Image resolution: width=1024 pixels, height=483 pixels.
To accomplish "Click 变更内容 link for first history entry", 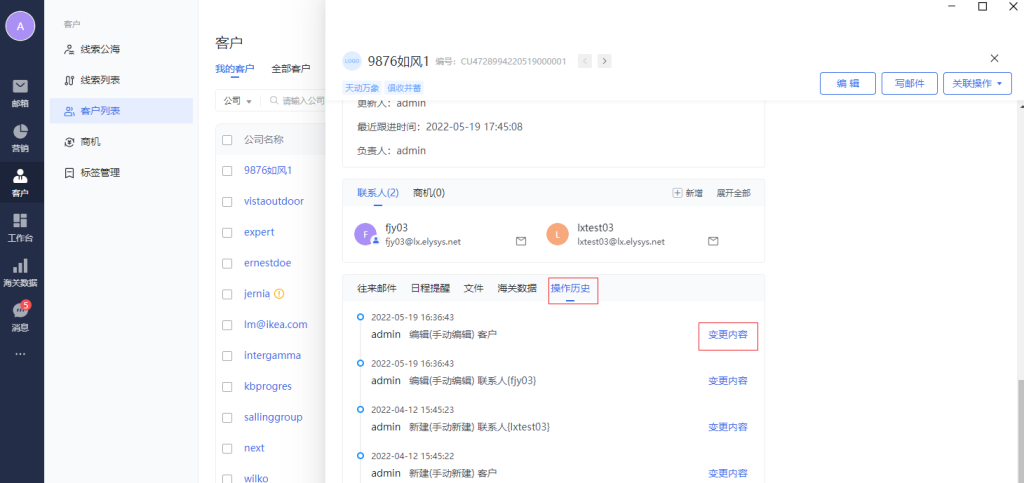I will 727,334.
